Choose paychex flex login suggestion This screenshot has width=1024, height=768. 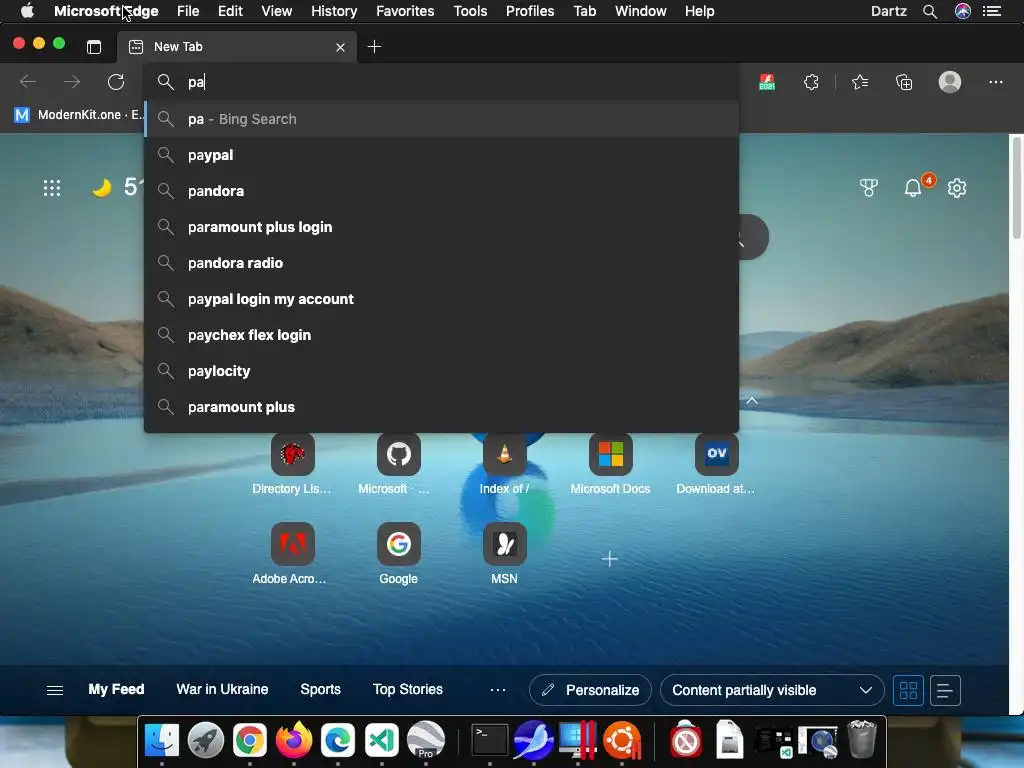point(441,335)
